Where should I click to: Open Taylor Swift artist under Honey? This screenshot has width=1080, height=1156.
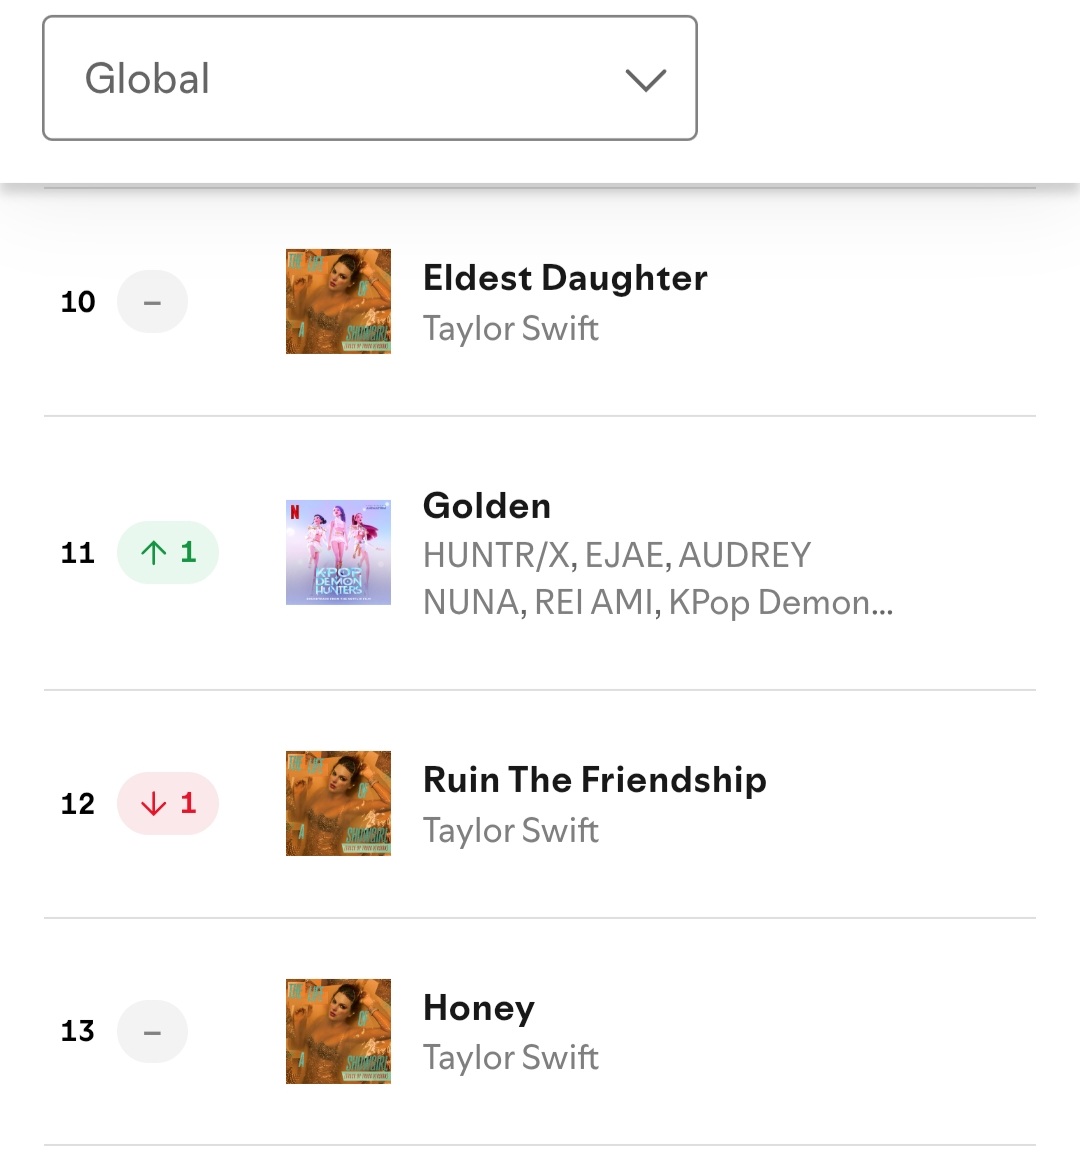[x=511, y=1057]
